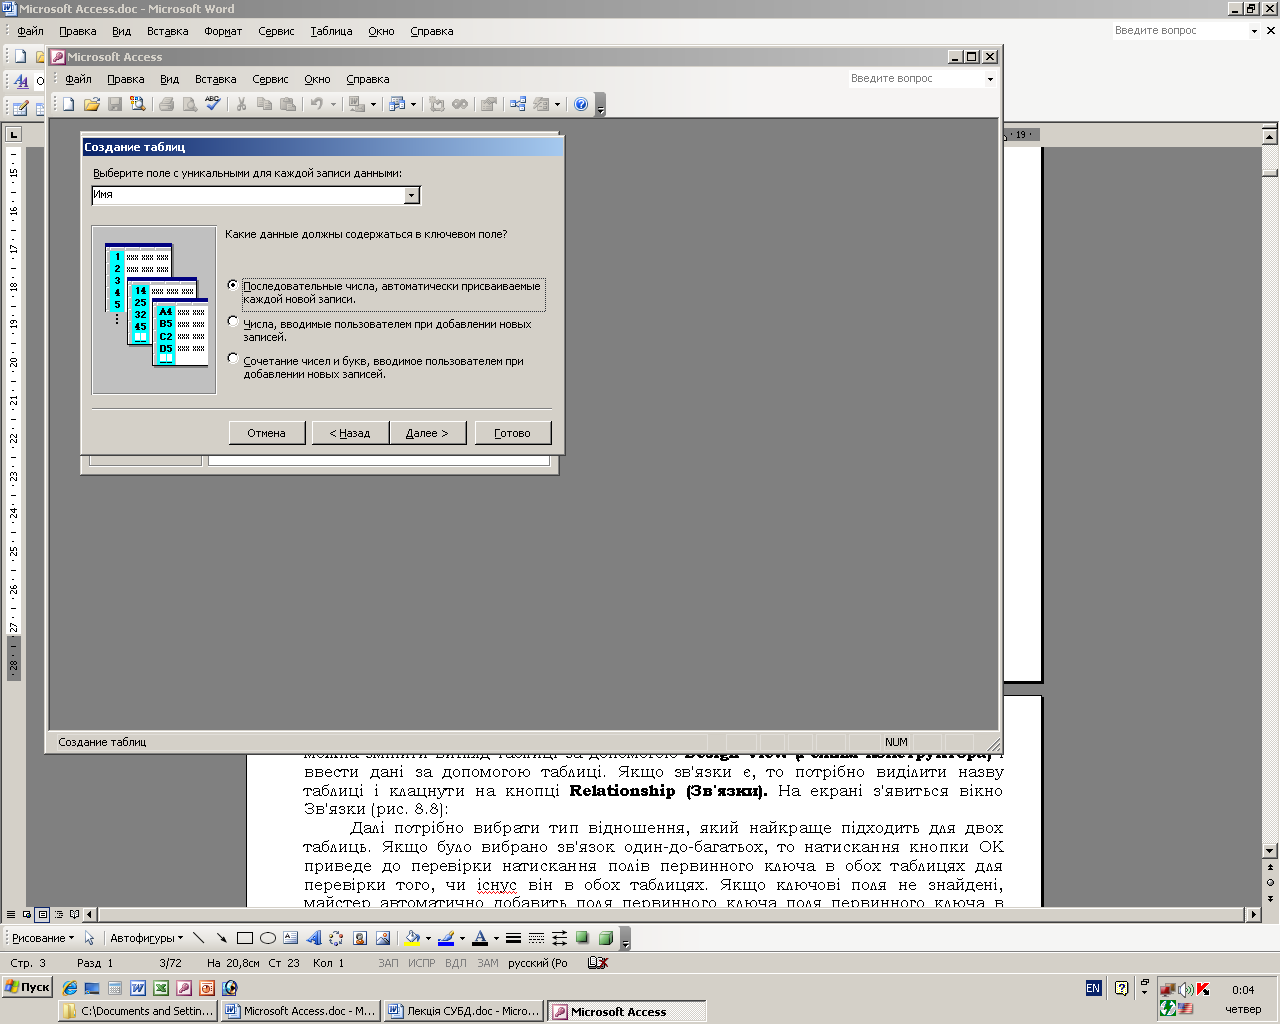Expand the Undo history dropdown arrow in Access
The height and width of the screenshot is (1024, 1280).
[x=333, y=104]
